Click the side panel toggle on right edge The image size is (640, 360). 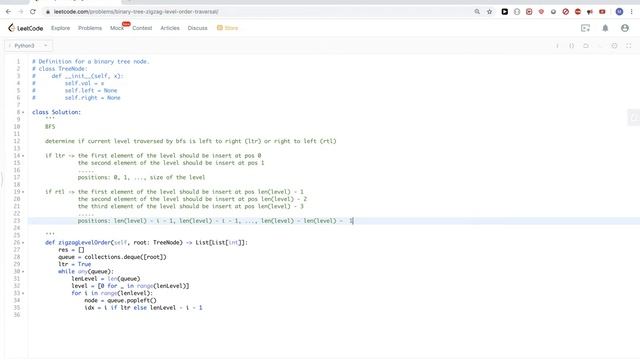point(634,118)
